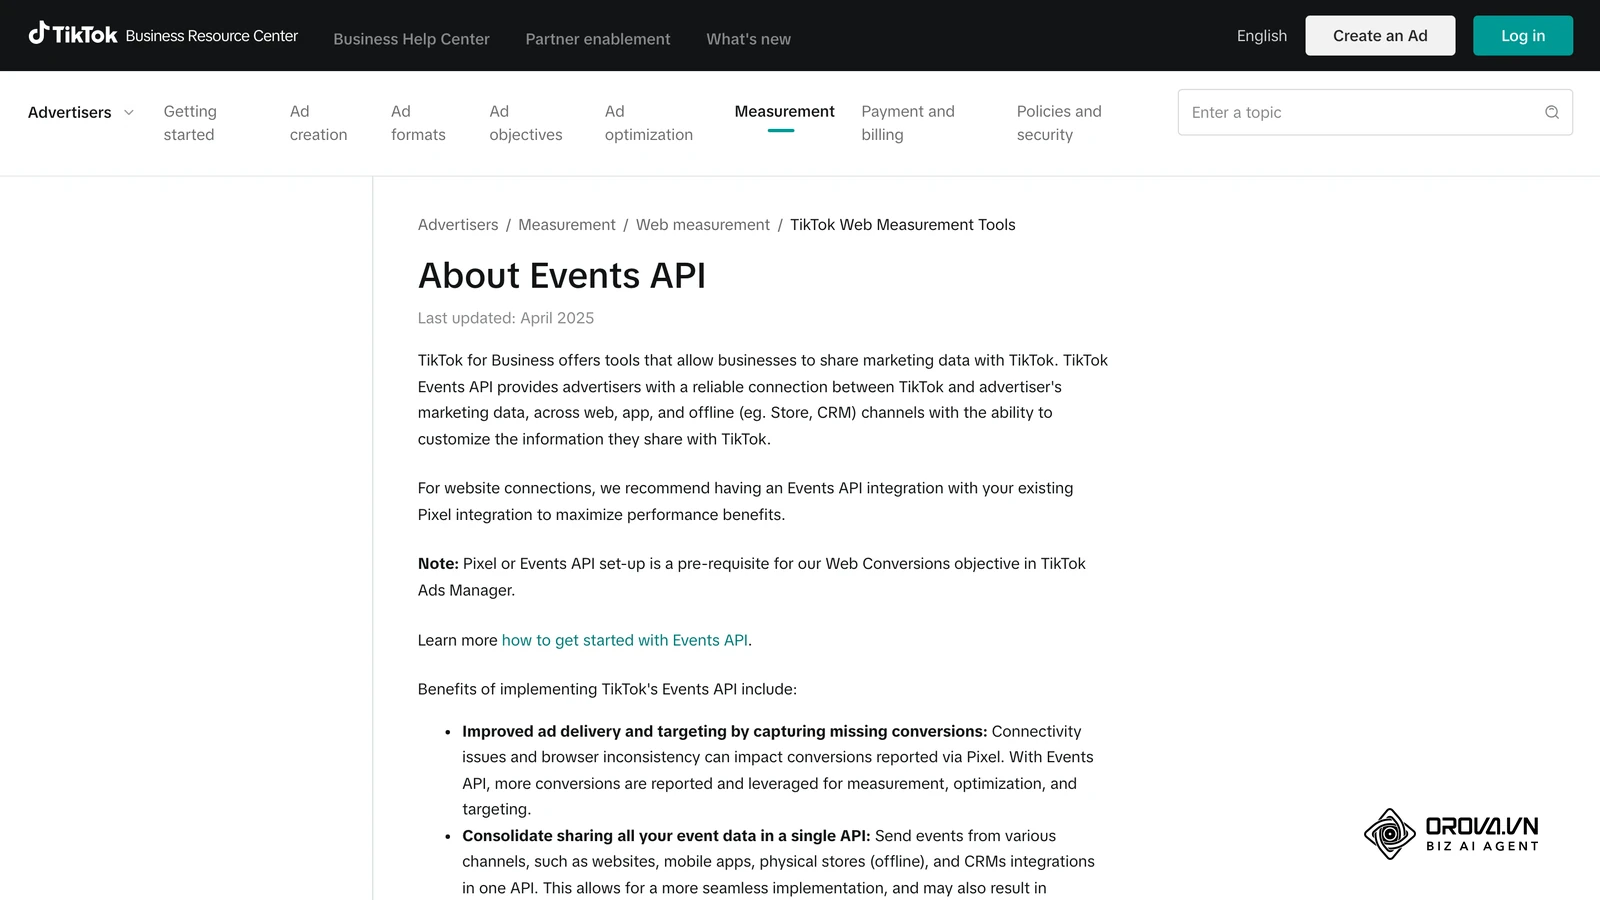The image size is (1600, 900).
Task: Go to Advertisers breadcrumb link
Action: tap(458, 225)
